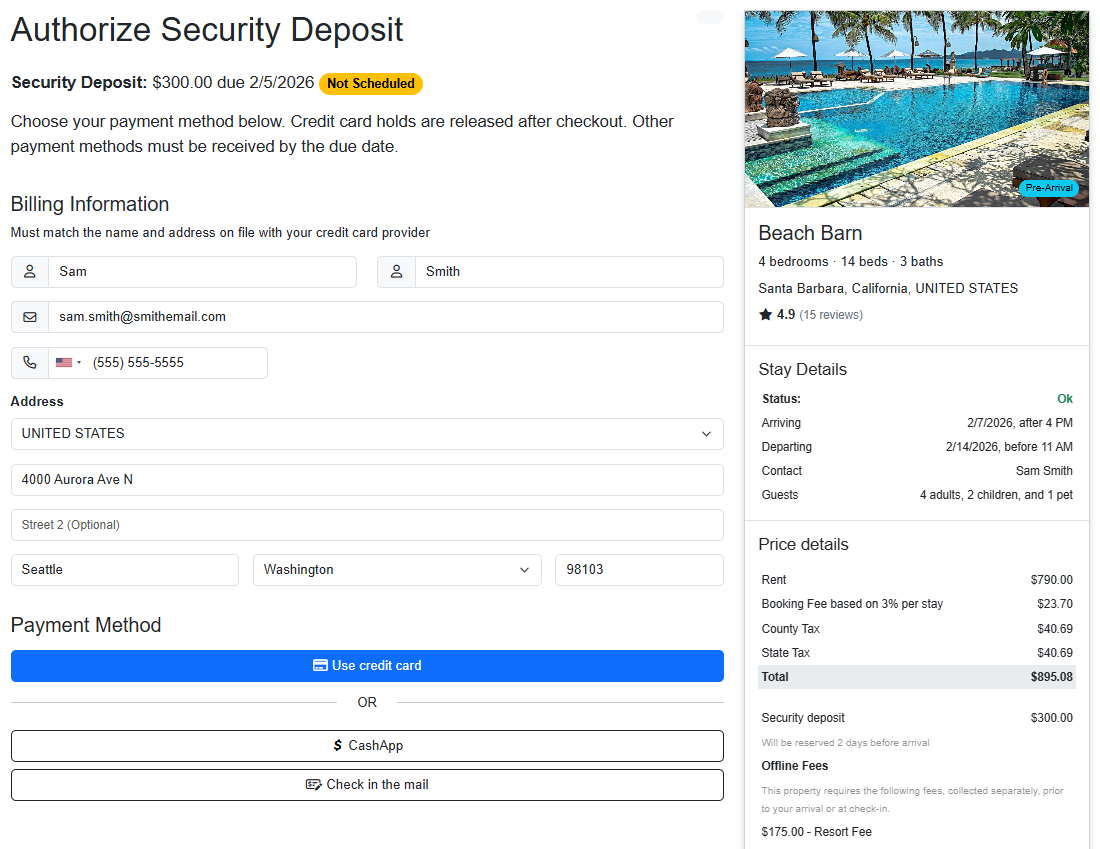Viewport: 1100px width, 849px height.
Task: Open the Washington state dropdown
Action: pyautogui.click(x=396, y=569)
